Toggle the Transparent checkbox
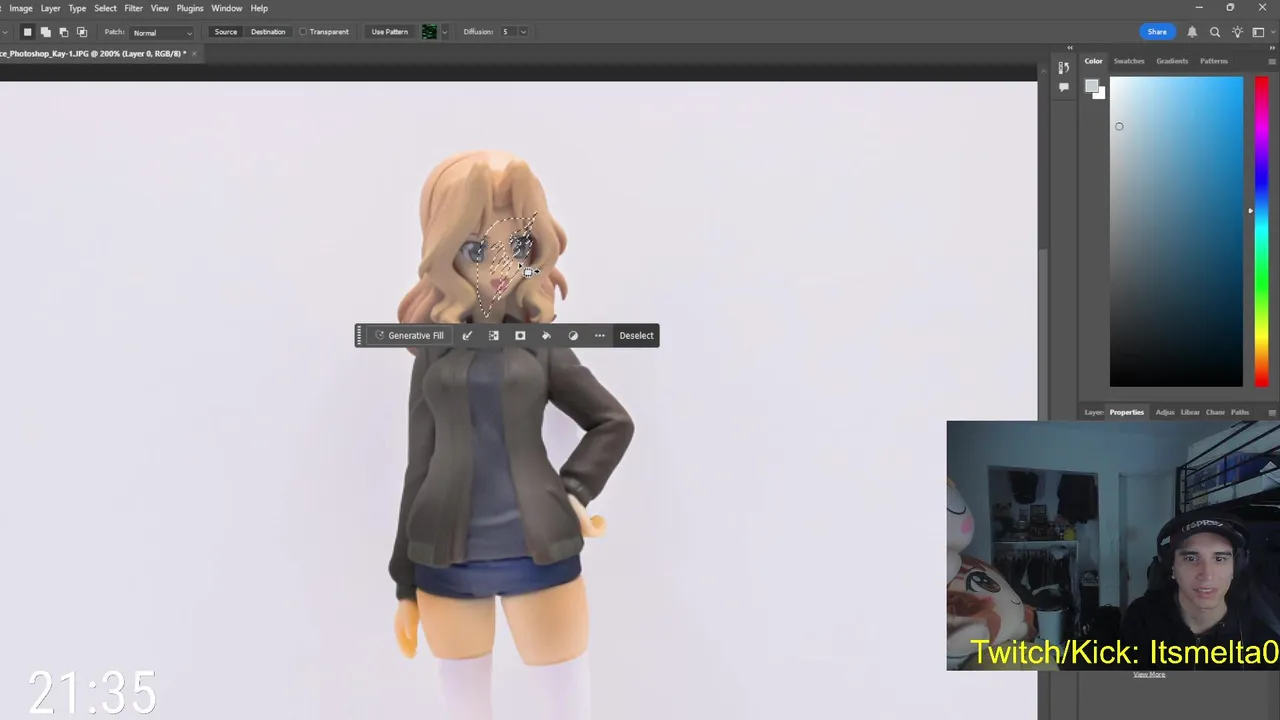 point(304,32)
